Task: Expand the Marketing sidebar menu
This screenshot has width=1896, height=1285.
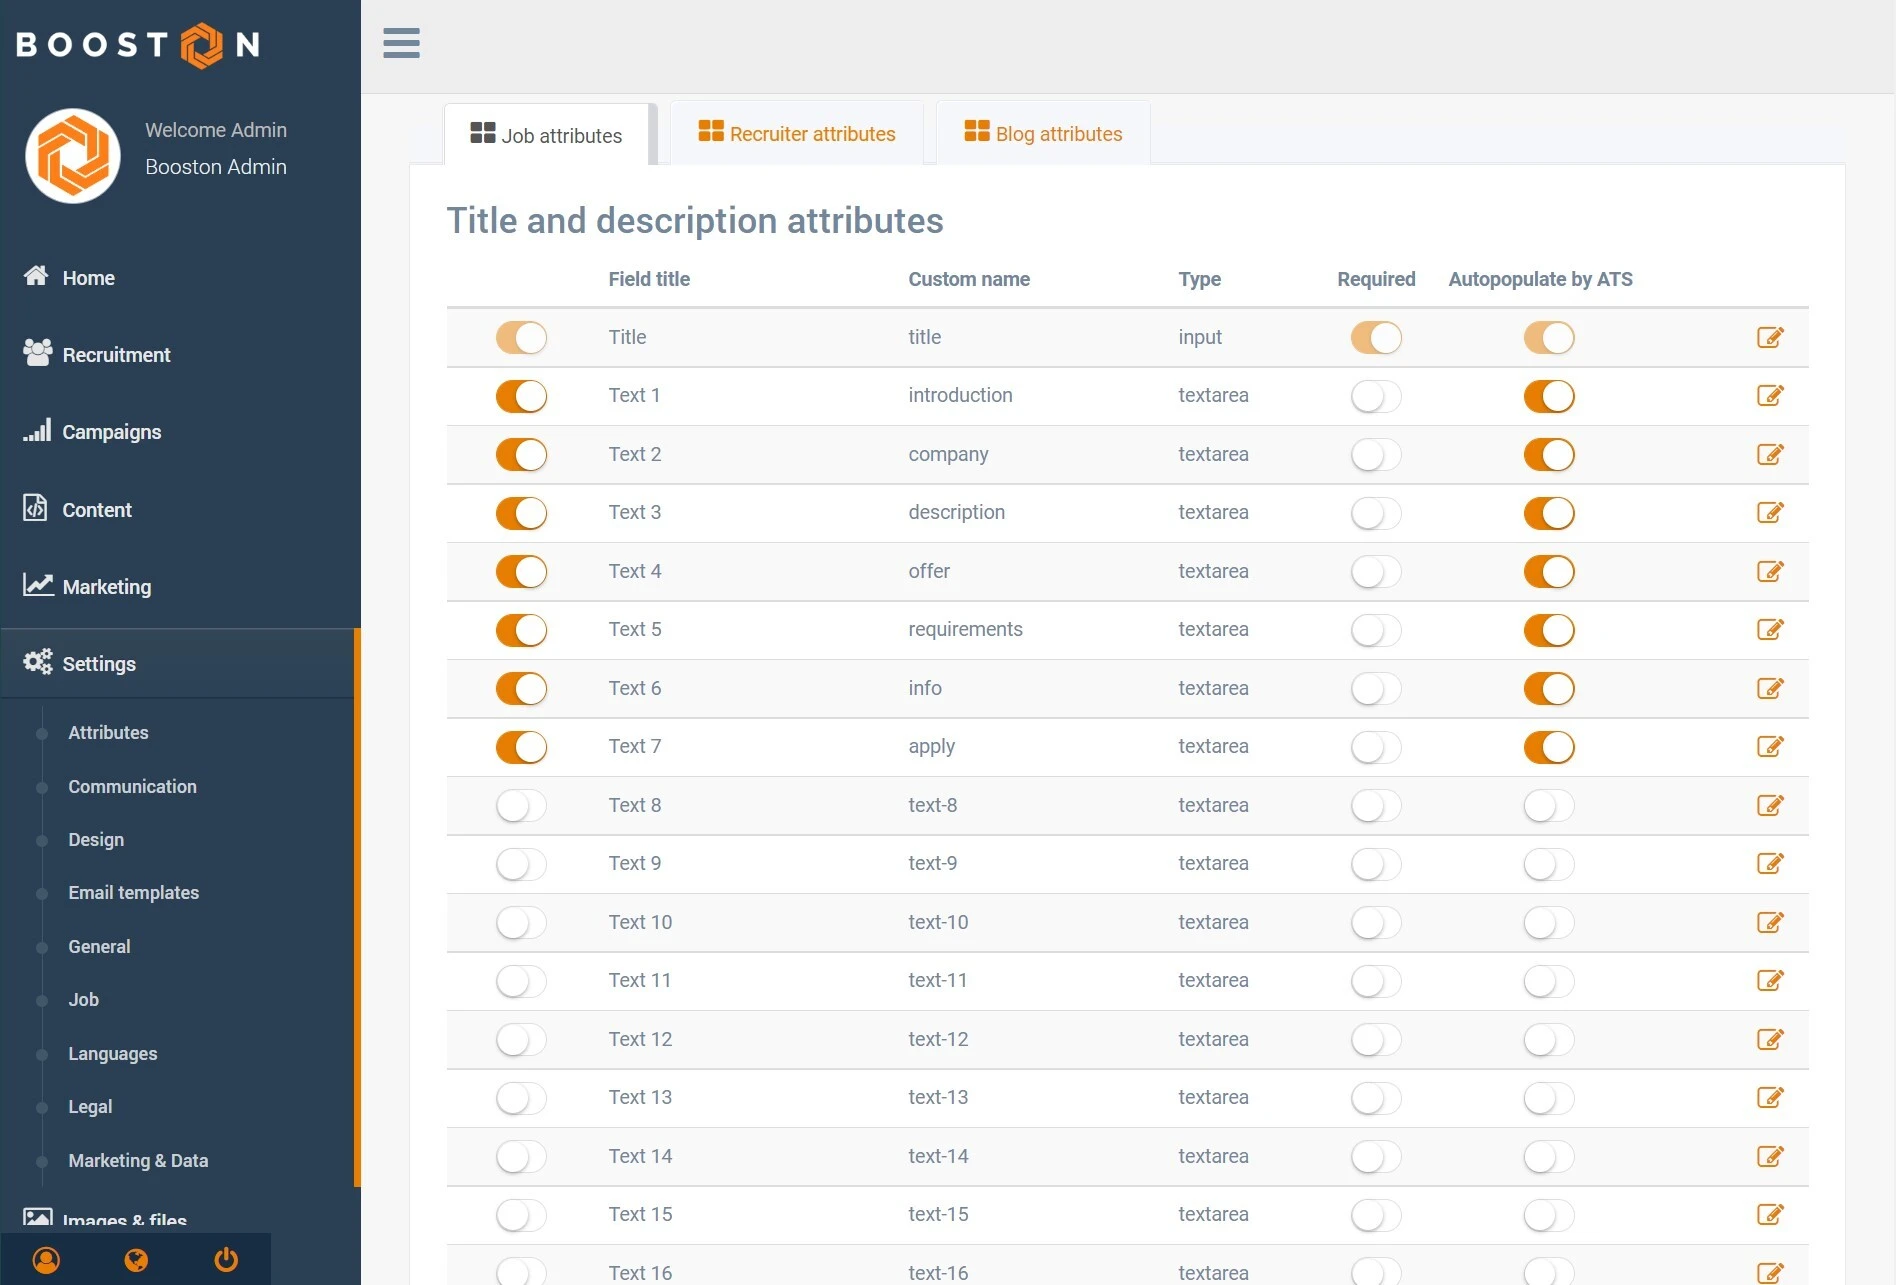Action: tap(106, 587)
